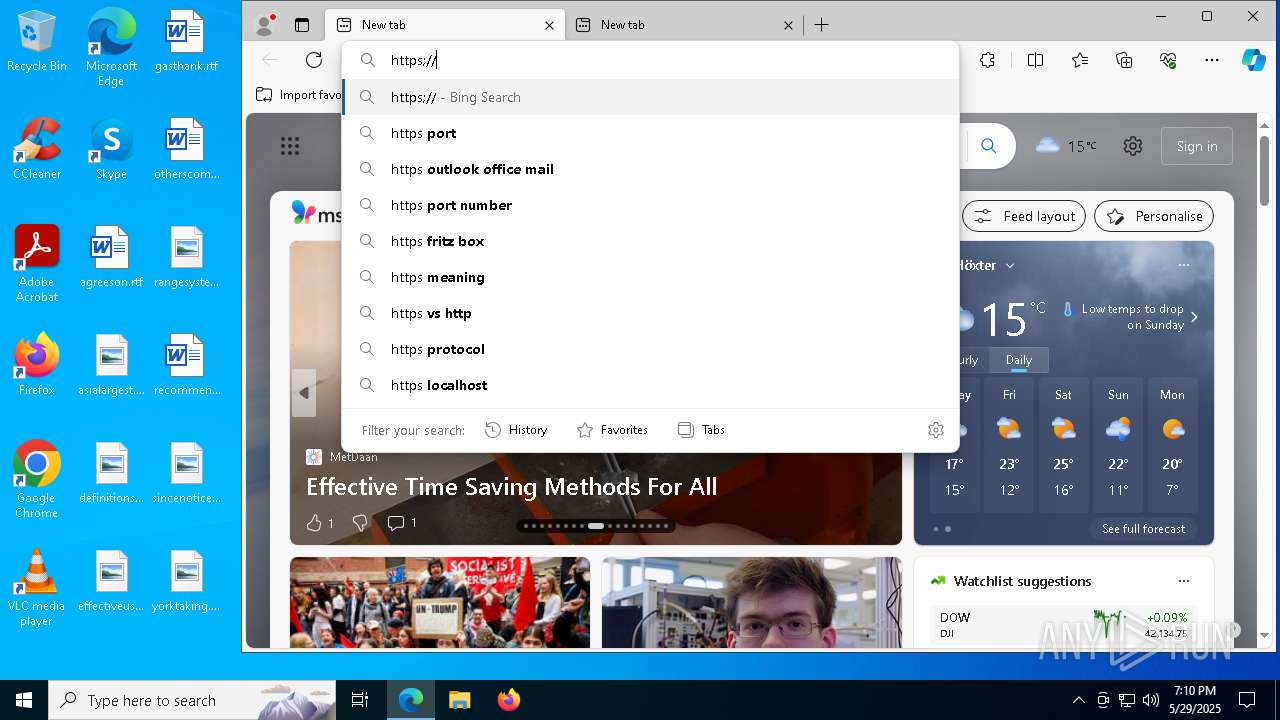Viewport: 1280px width, 720px height.
Task: Expand the Höxter location dropdown
Action: pos(1010,266)
